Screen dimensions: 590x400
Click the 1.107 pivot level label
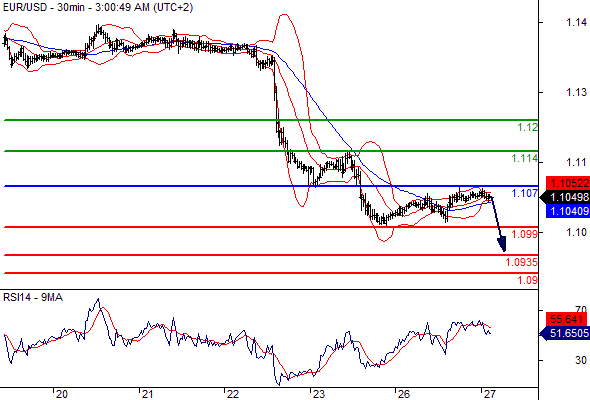click(525, 193)
